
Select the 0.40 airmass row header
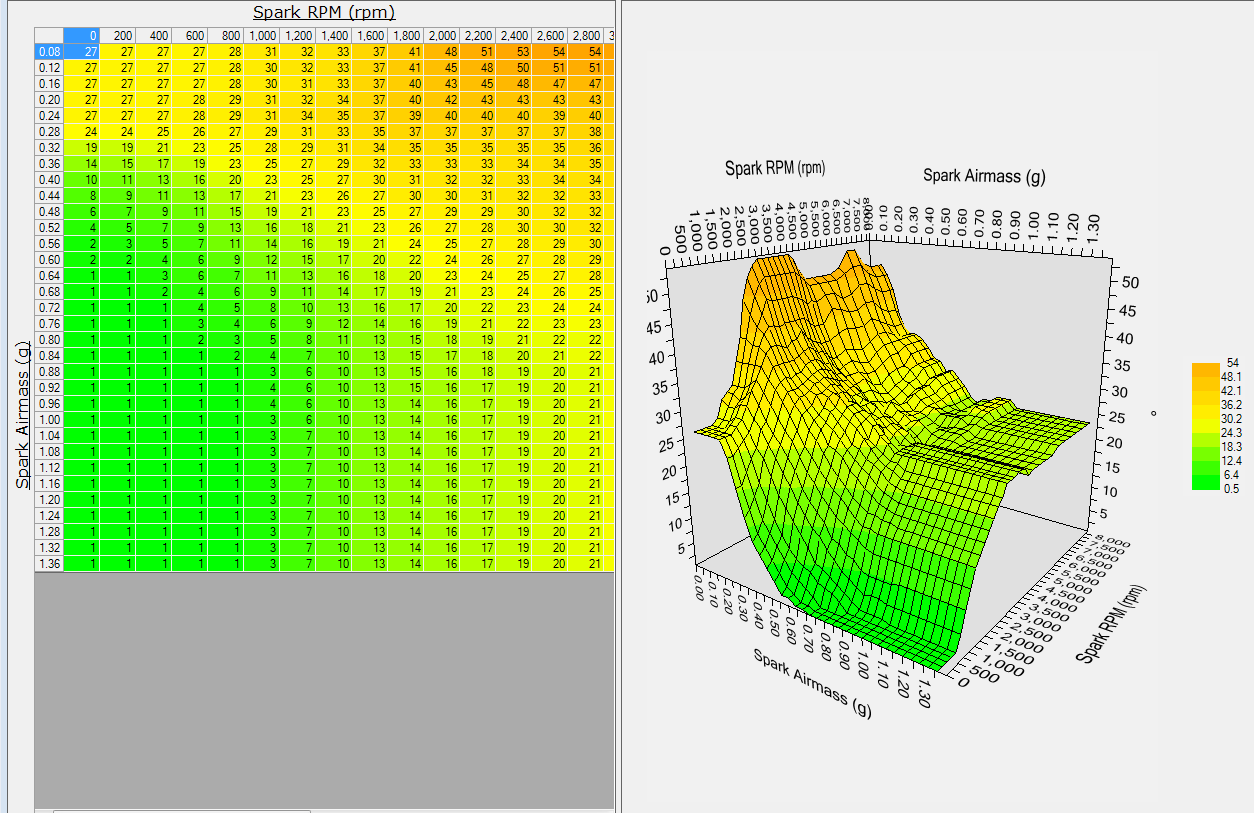pos(49,179)
